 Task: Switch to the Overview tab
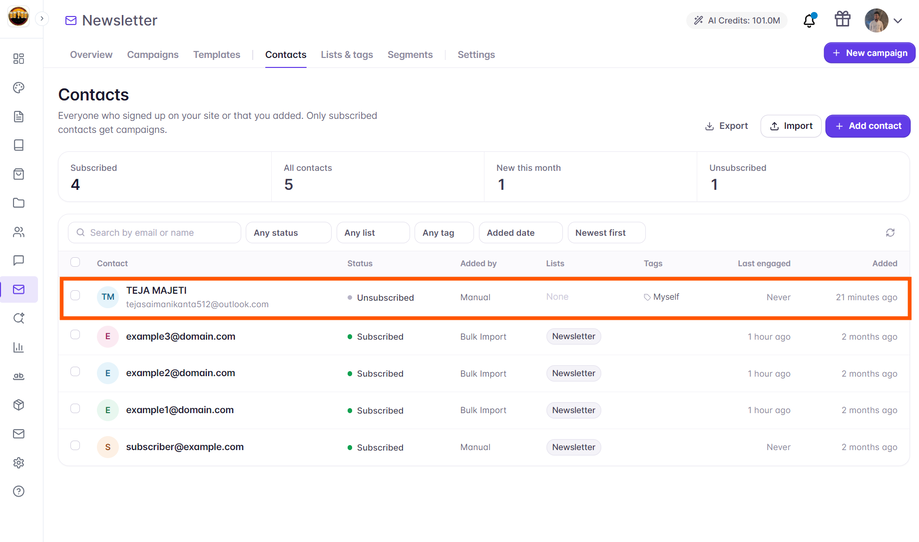tap(91, 54)
